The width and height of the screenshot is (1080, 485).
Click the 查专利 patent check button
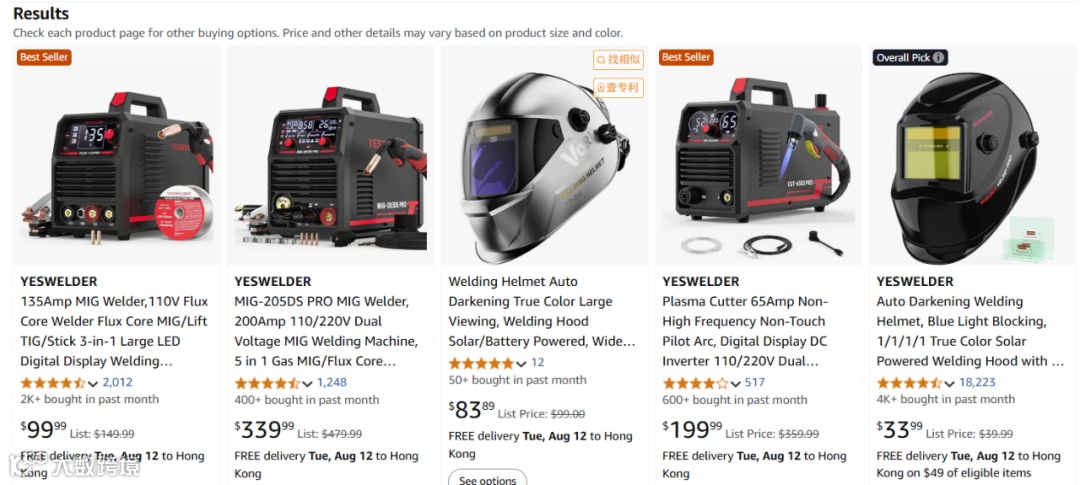point(619,87)
